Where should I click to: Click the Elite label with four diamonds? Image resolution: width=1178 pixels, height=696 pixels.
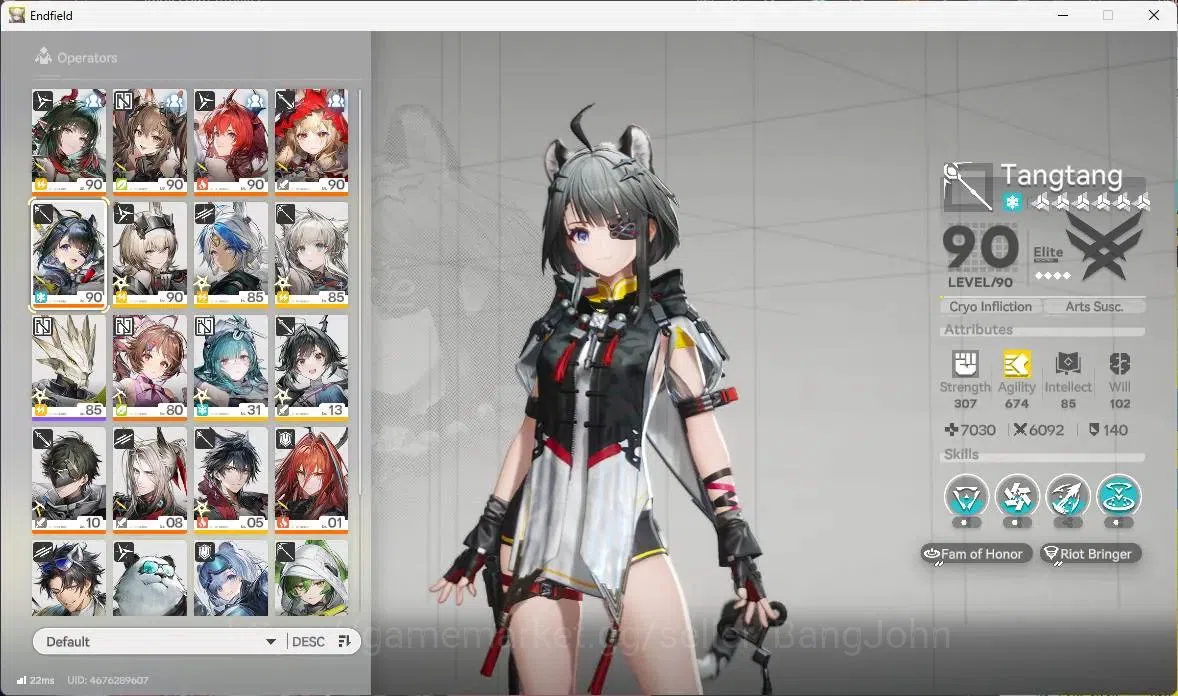pyautogui.click(x=1050, y=262)
